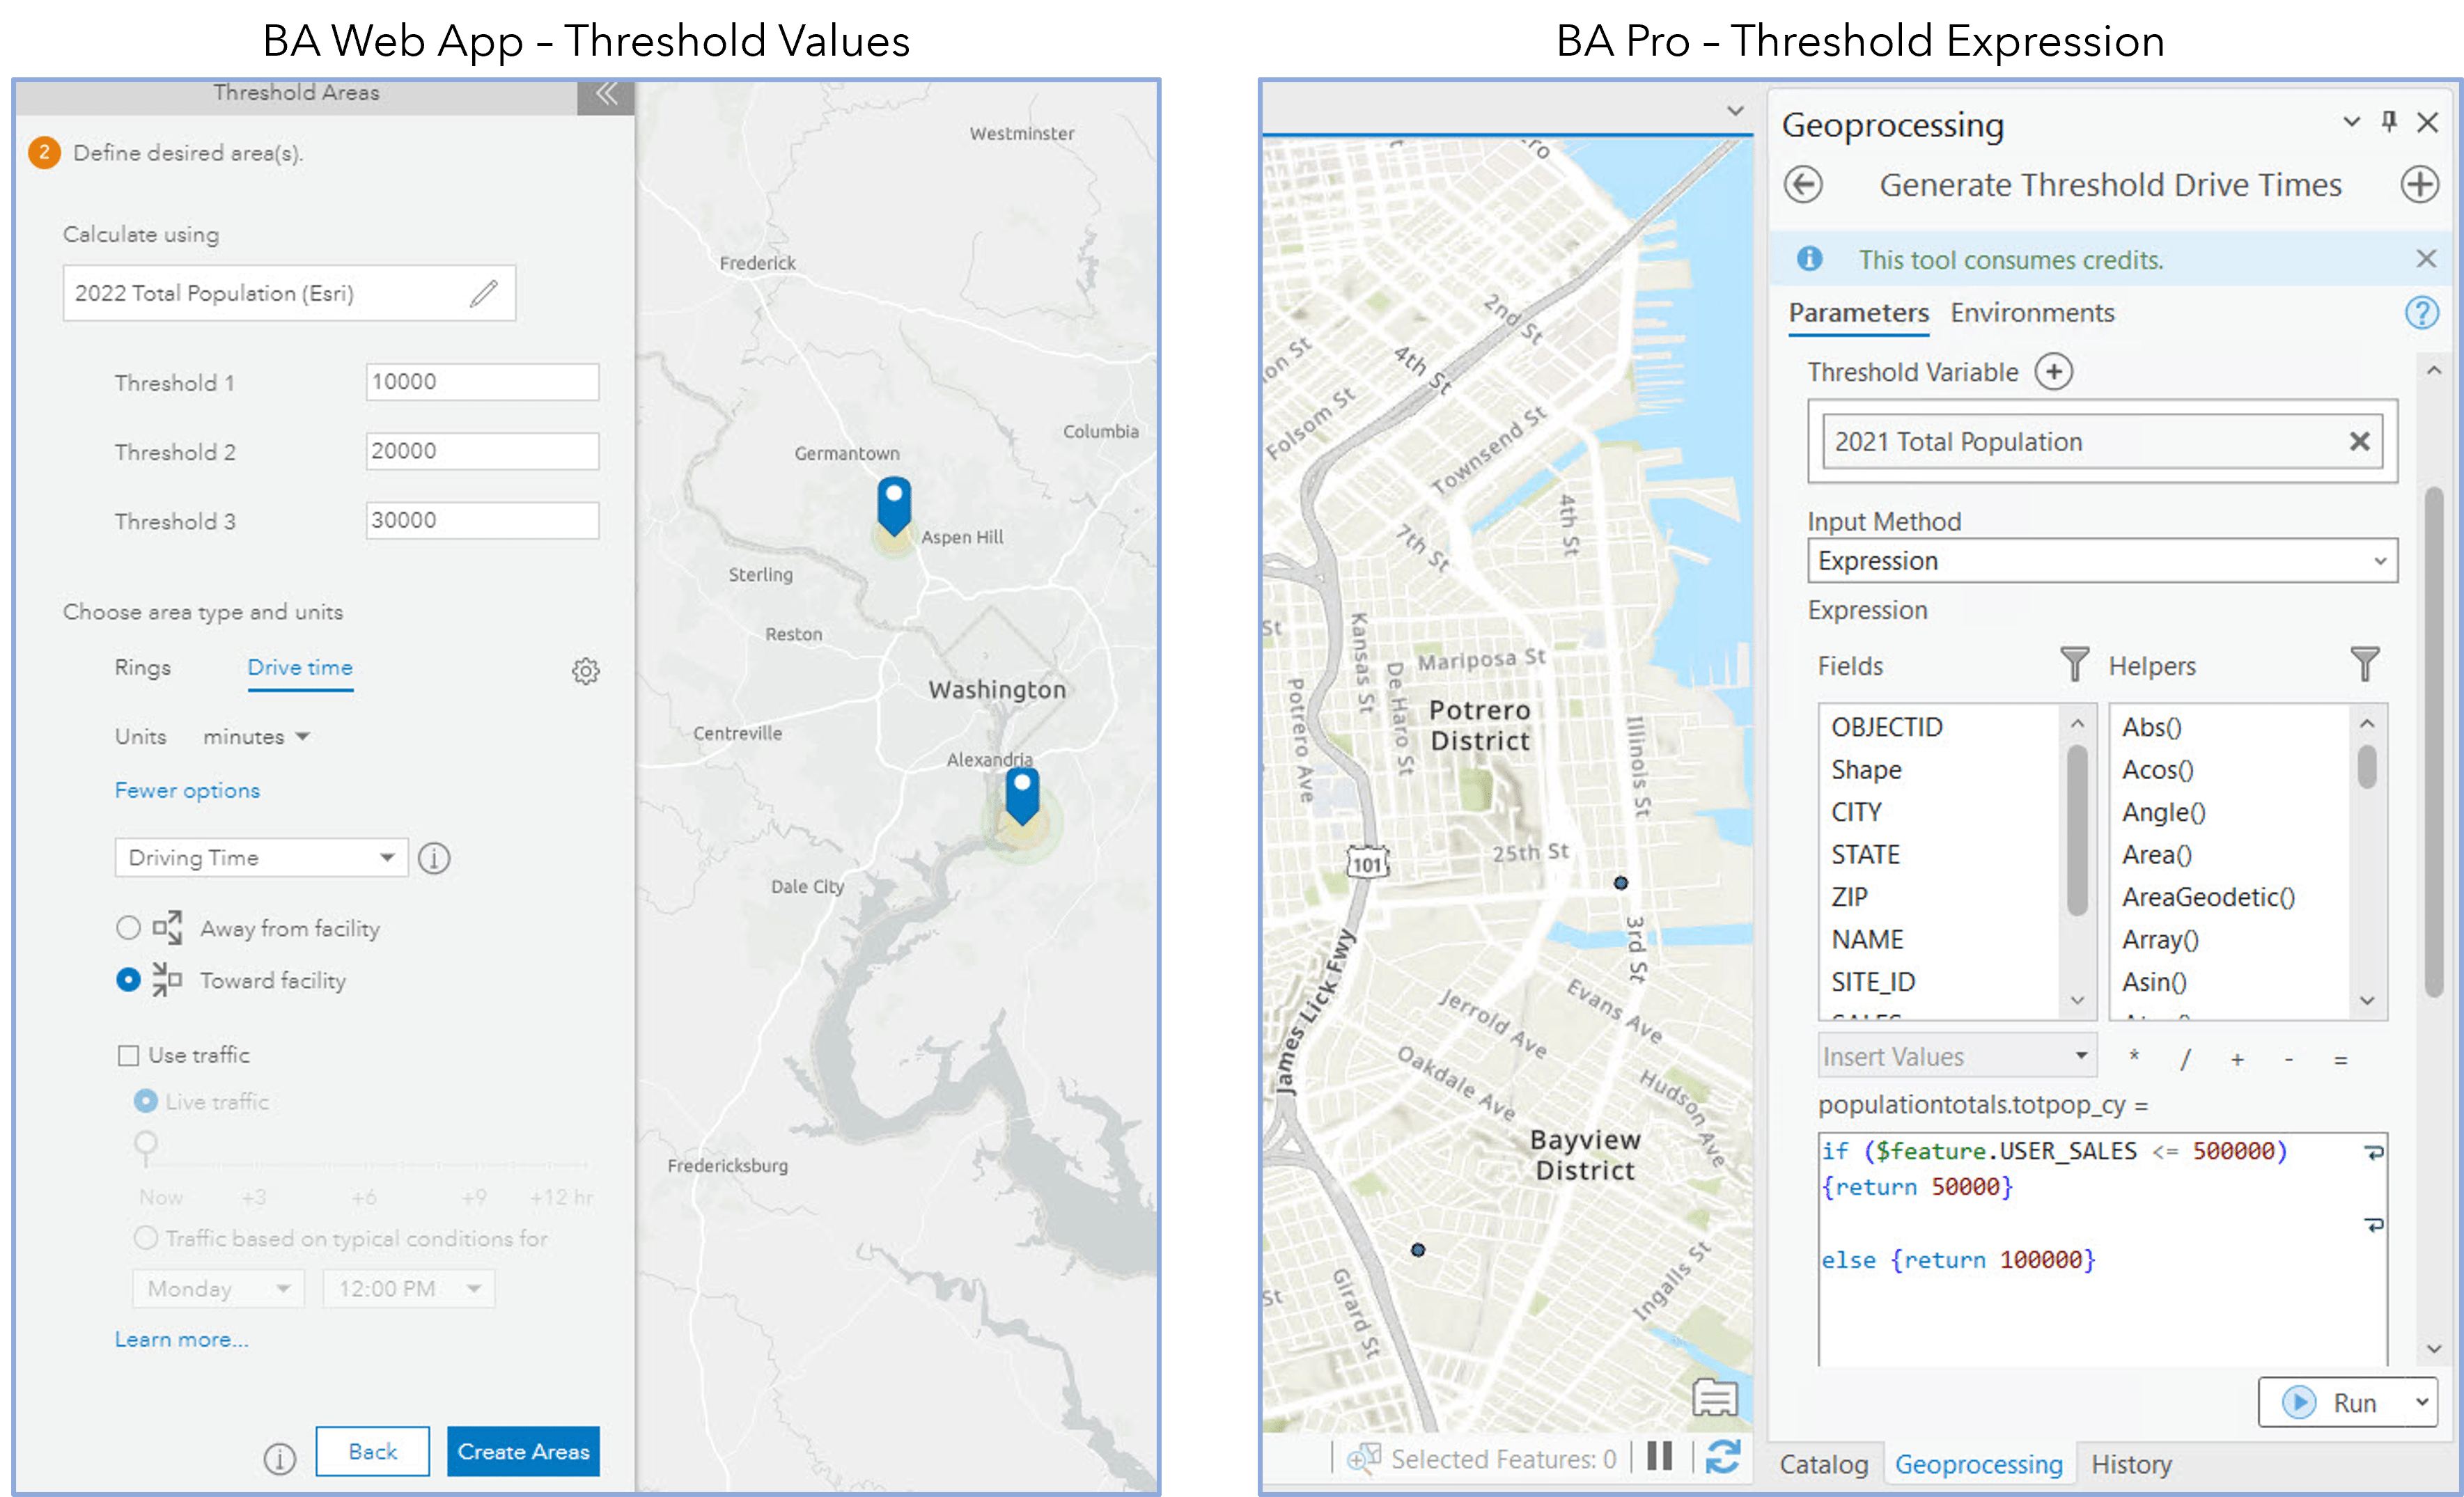Pause map drawing
The width and height of the screenshot is (2464, 1497).
tap(1659, 1457)
